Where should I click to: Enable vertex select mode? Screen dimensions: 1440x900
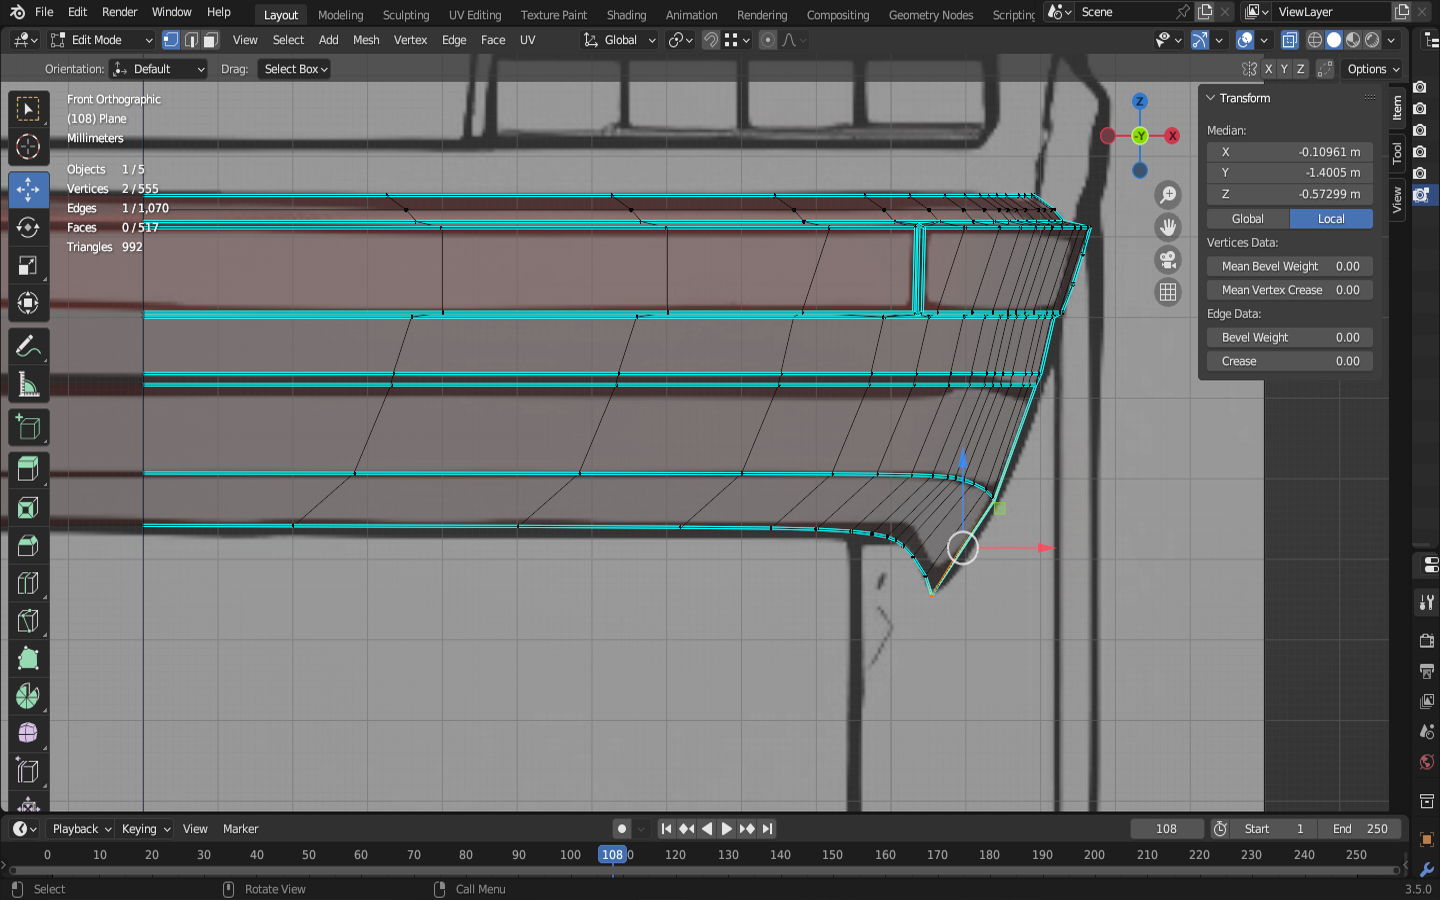171,40
